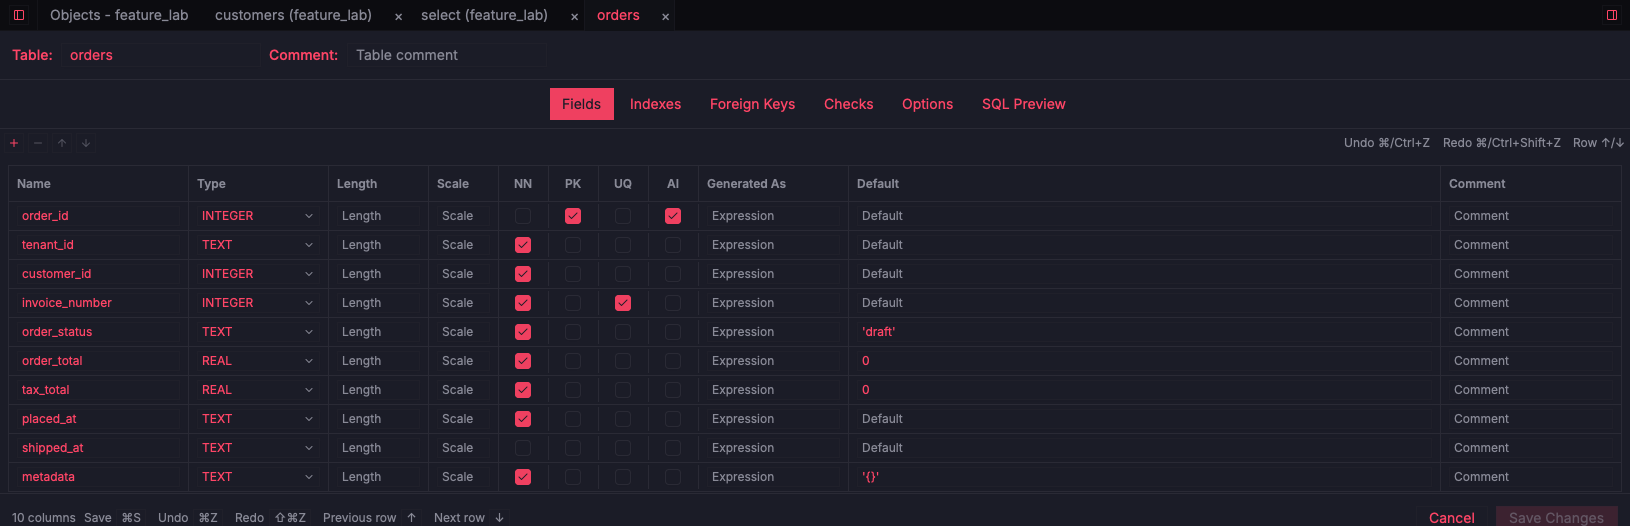
Task: Uncheck NN for metadata
Action: pyautogui.click(x=523, y=477)
